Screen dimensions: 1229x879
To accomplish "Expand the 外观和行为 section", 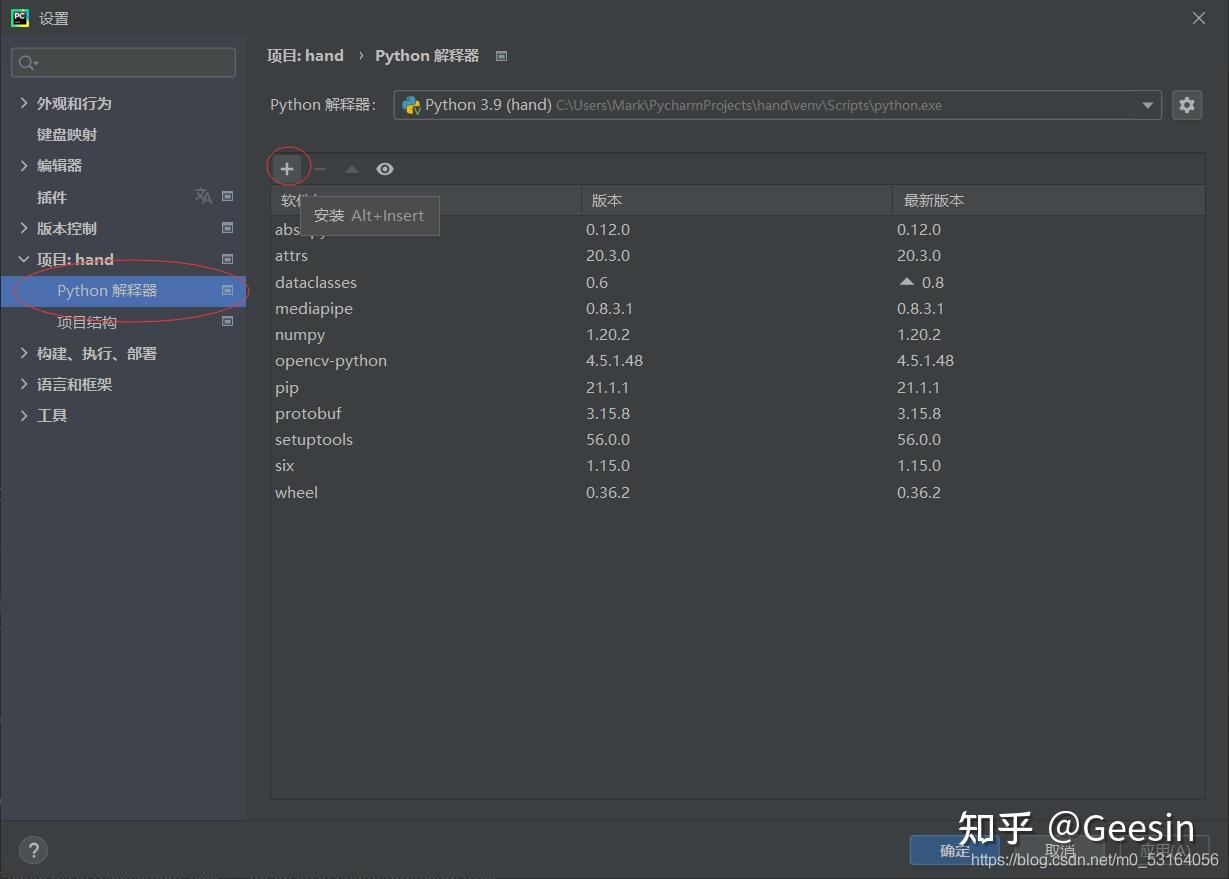I will (23, 102).
